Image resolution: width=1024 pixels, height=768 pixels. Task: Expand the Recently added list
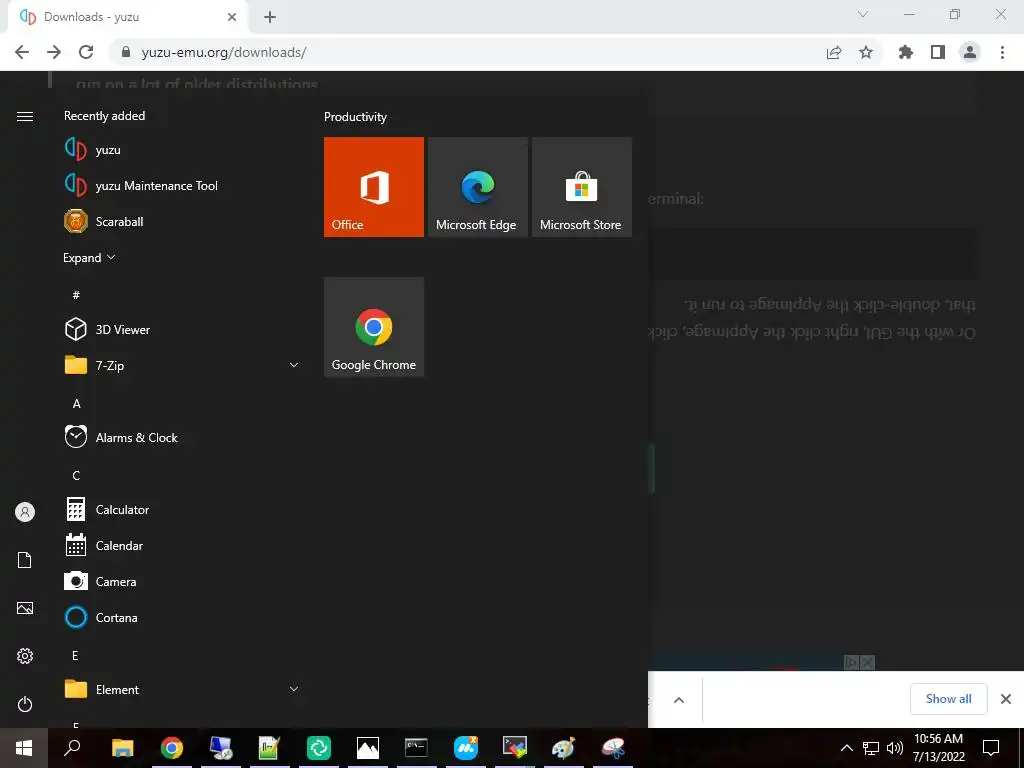(x=89, y=258)
